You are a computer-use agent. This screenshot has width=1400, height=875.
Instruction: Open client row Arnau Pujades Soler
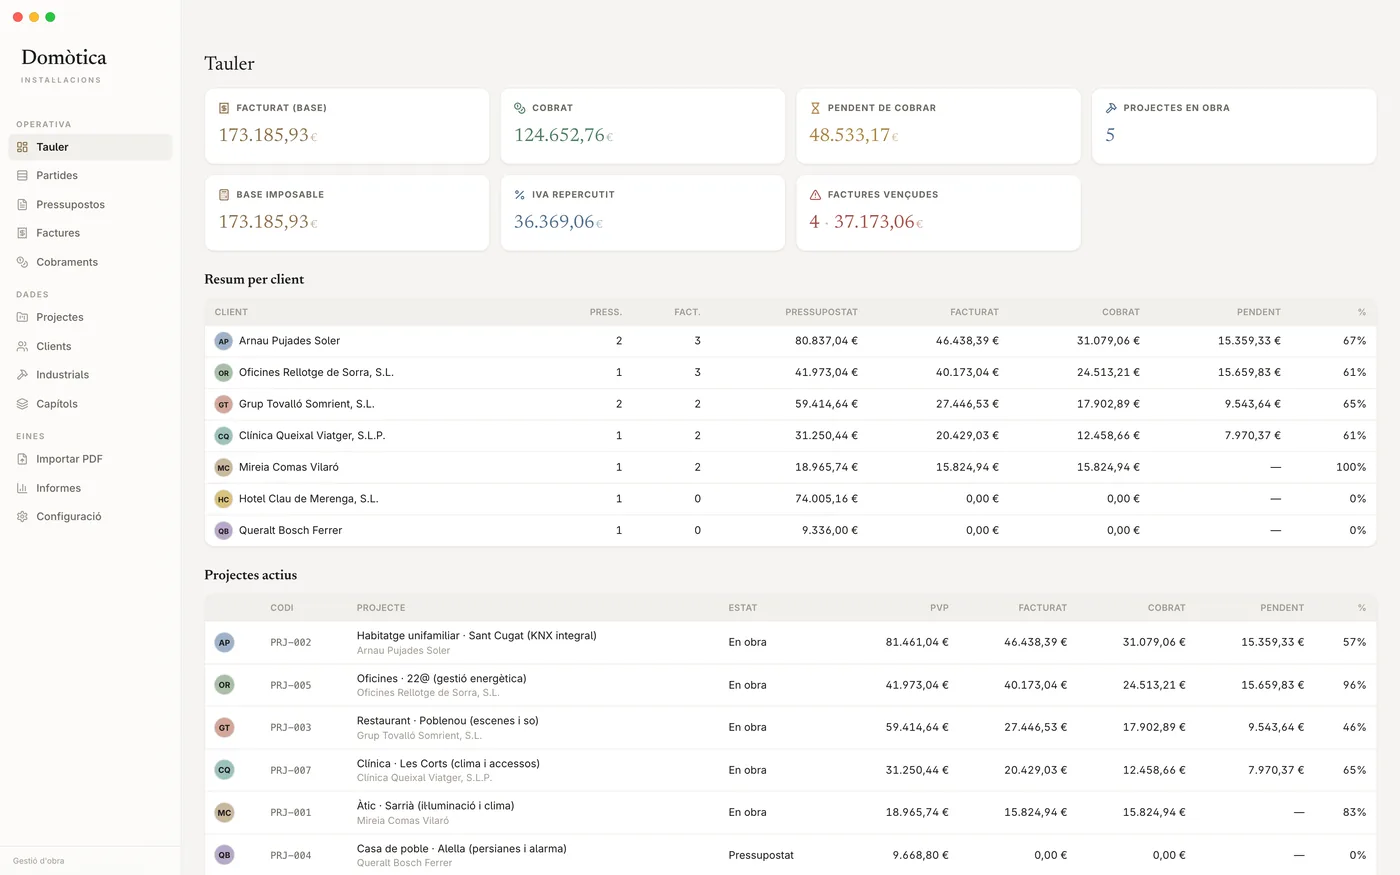coord(790,341)
